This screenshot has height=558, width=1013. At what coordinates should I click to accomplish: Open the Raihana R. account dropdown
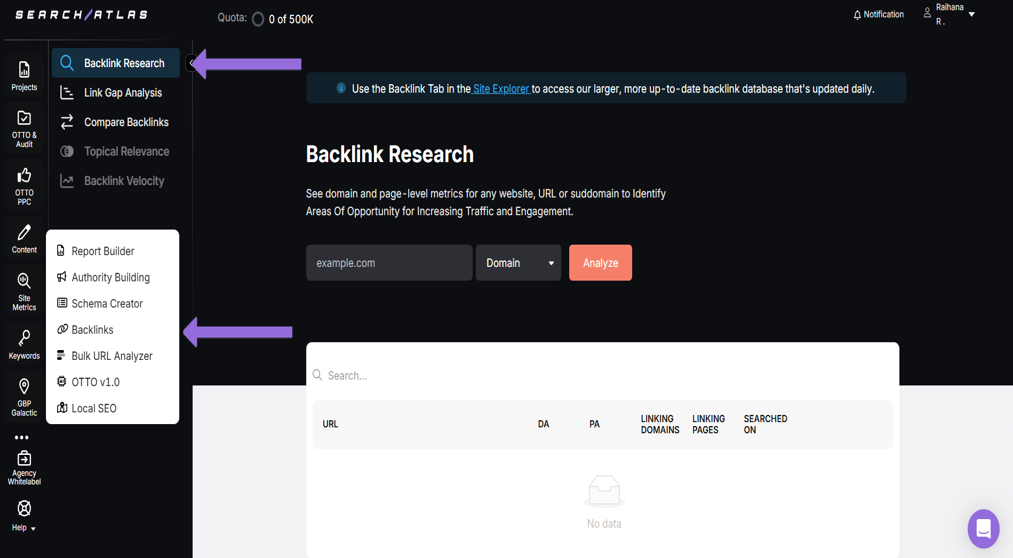(949, 14)
